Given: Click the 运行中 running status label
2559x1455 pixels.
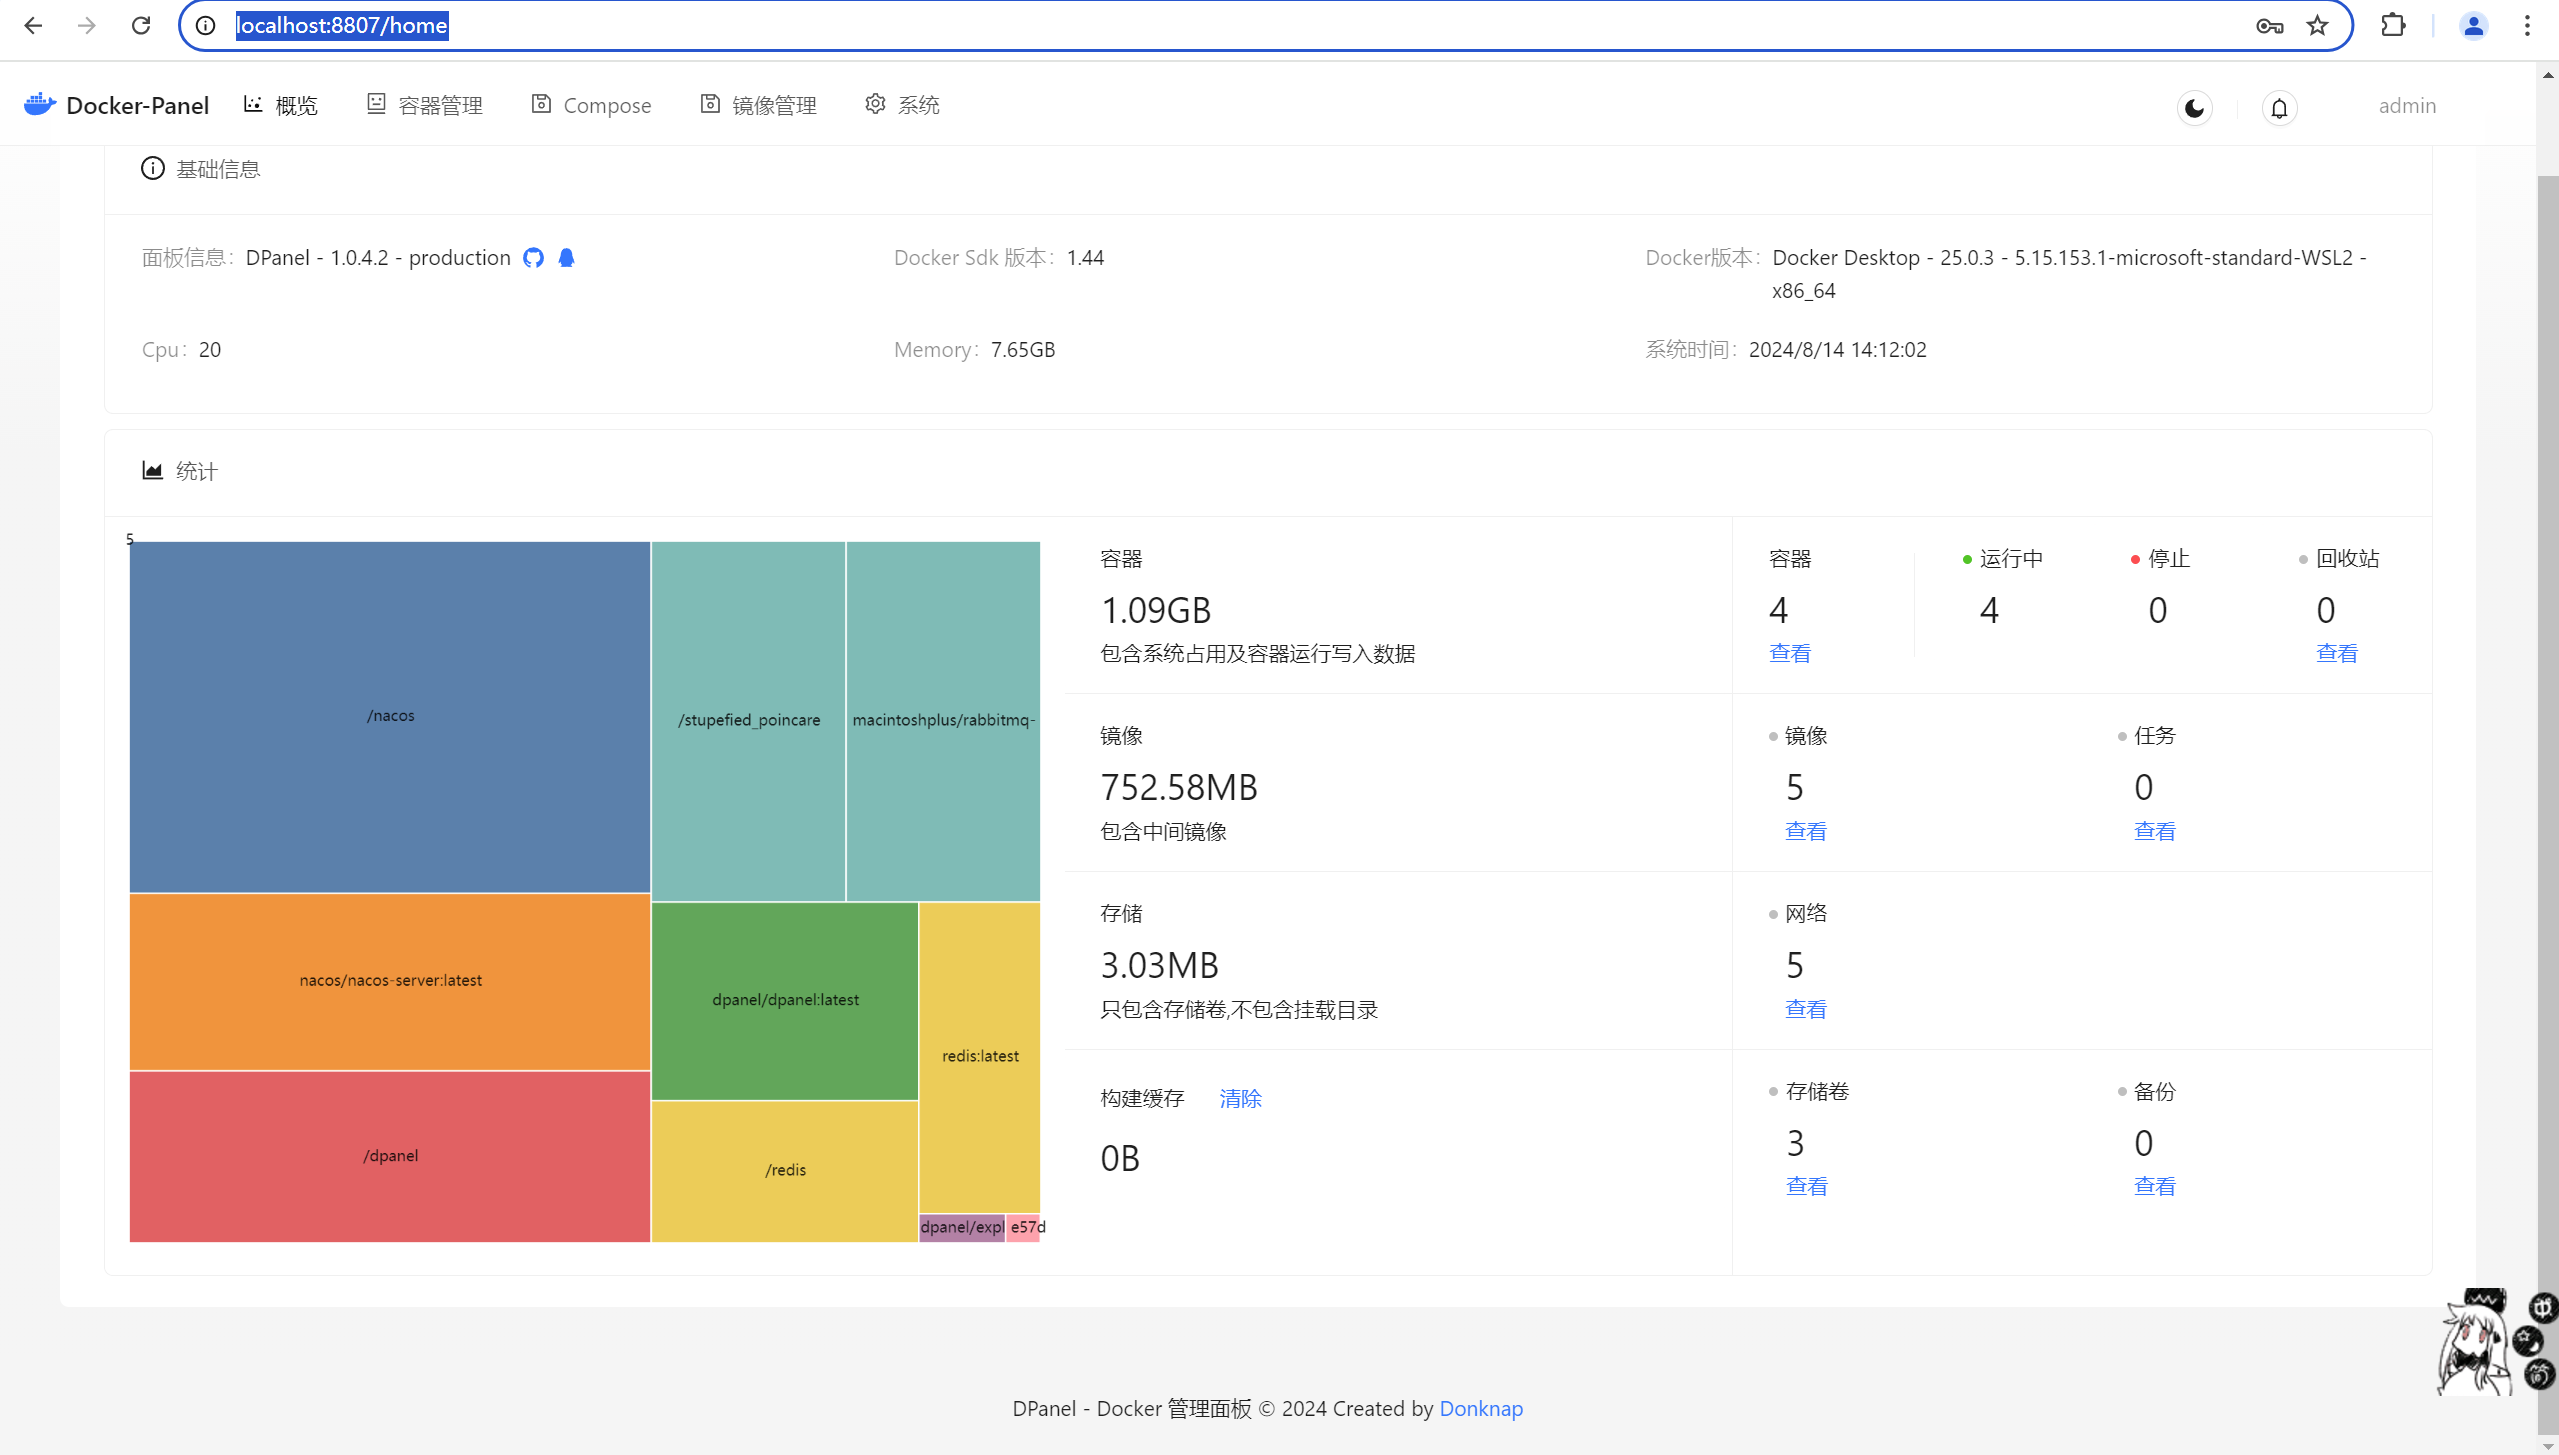Looking at the screenshot, I should [x=2011, y=559].
